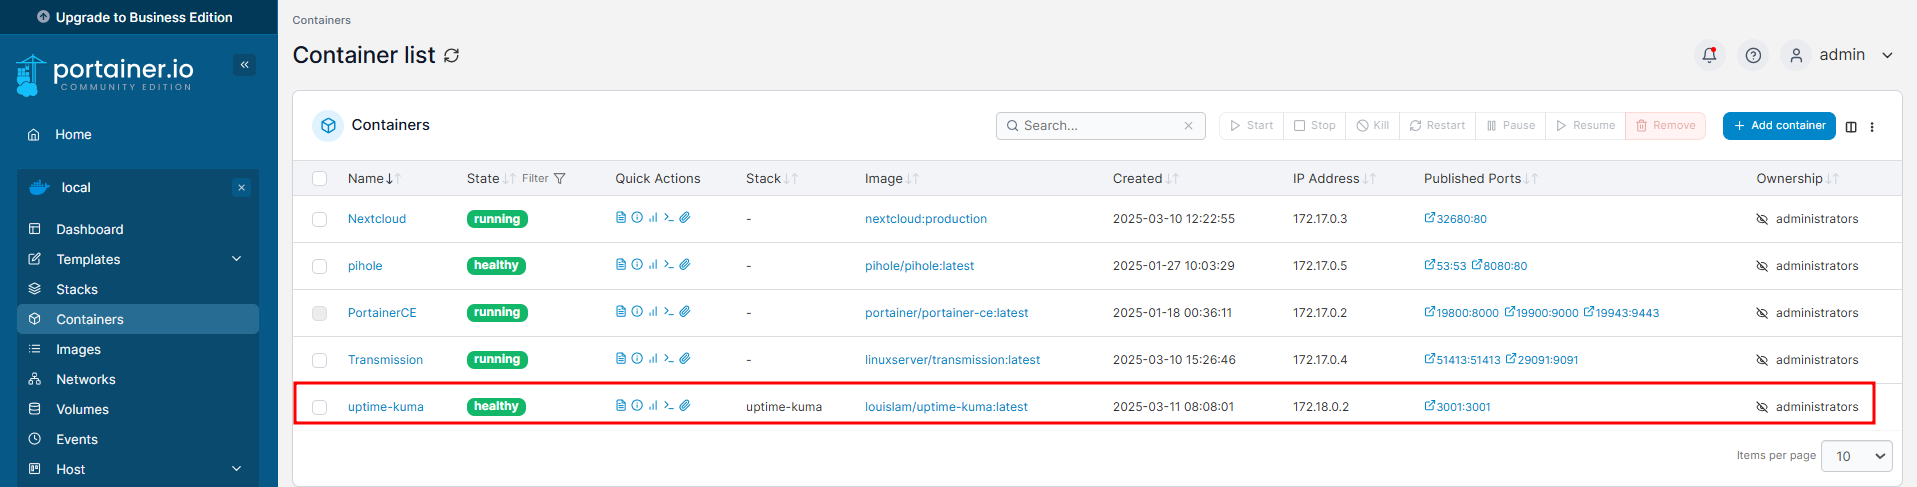1917x487 pixels.
Task: Open the items per page dropdown
Action: click(1856, 456)
